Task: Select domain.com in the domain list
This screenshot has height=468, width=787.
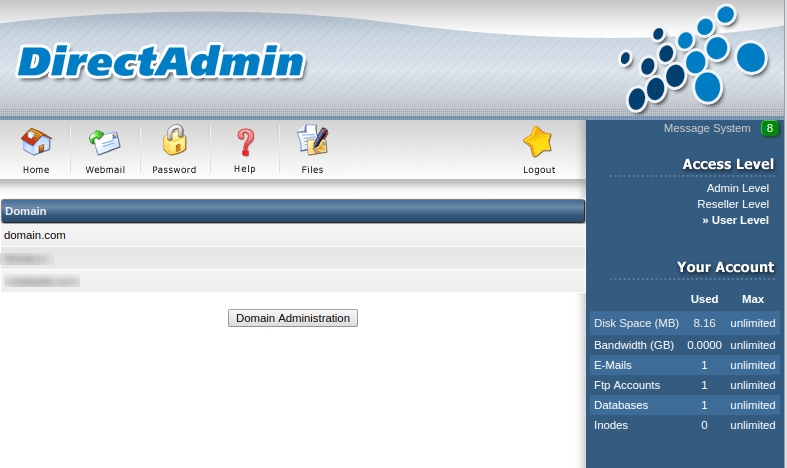Action: pyautogui.click(x=35, y=236)
